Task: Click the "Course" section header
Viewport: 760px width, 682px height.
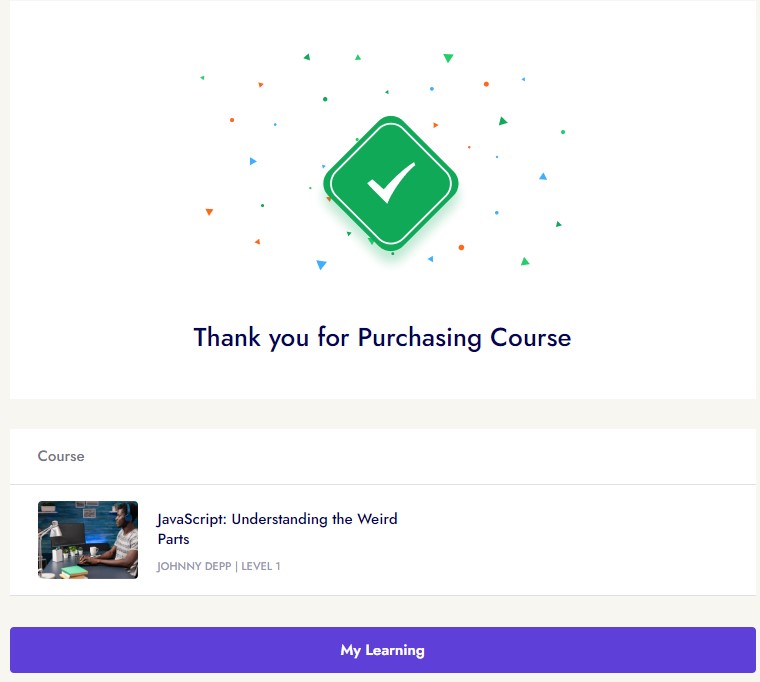Action: point(61,456)
